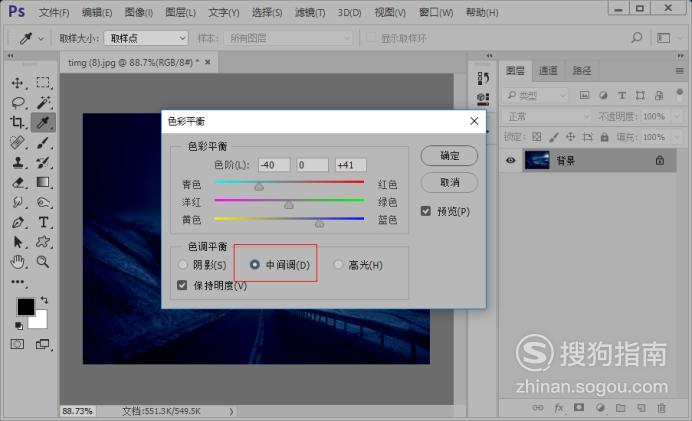Open the 不透明度 opacity dropdown arrow
The image size is (692, 421).
click(676, 117)
